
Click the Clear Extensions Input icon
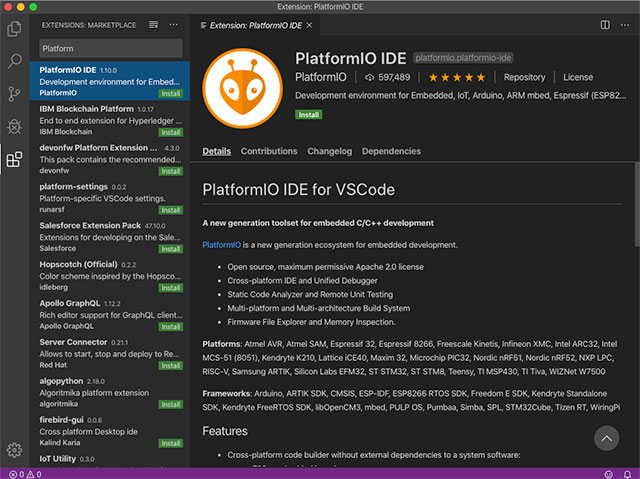tap(152, 23)
